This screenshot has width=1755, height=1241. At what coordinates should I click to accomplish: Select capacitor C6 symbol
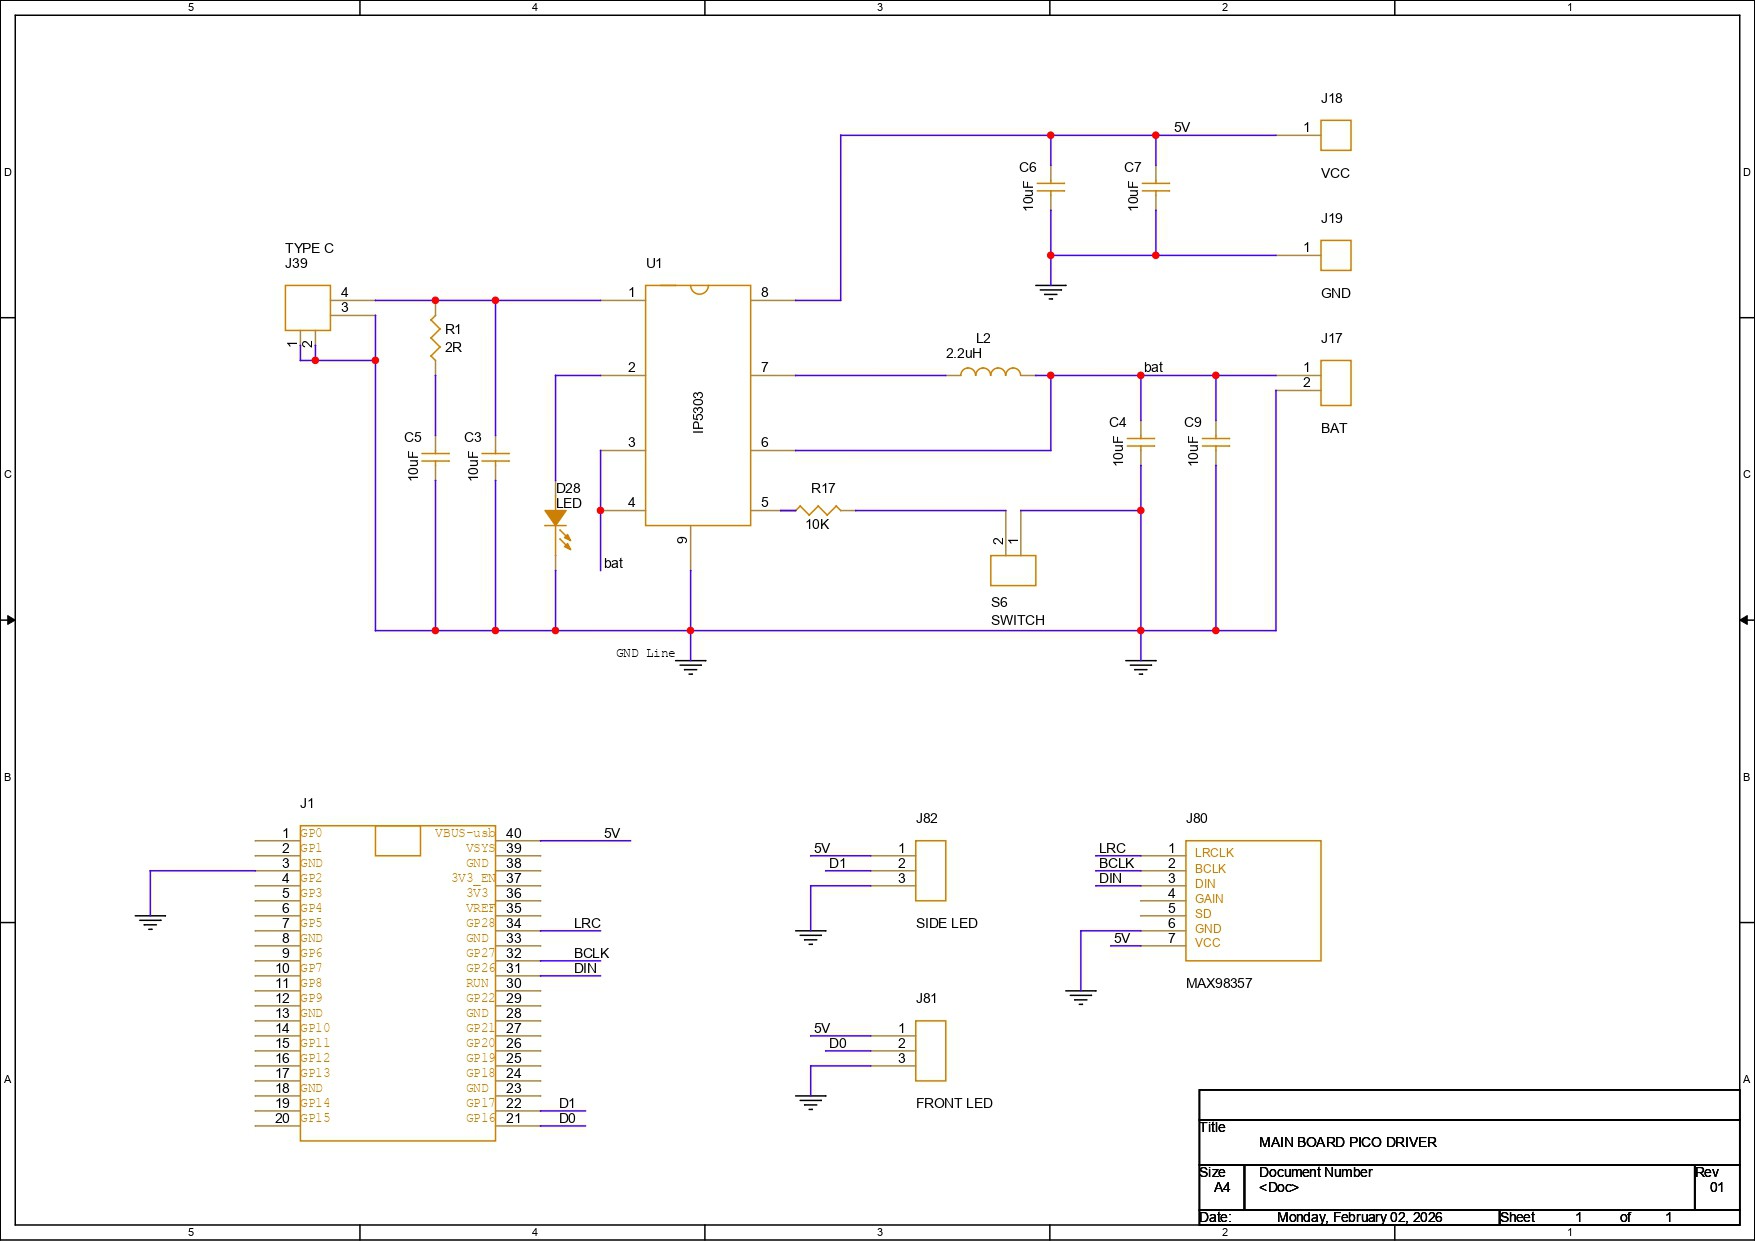coord(1050,187)
